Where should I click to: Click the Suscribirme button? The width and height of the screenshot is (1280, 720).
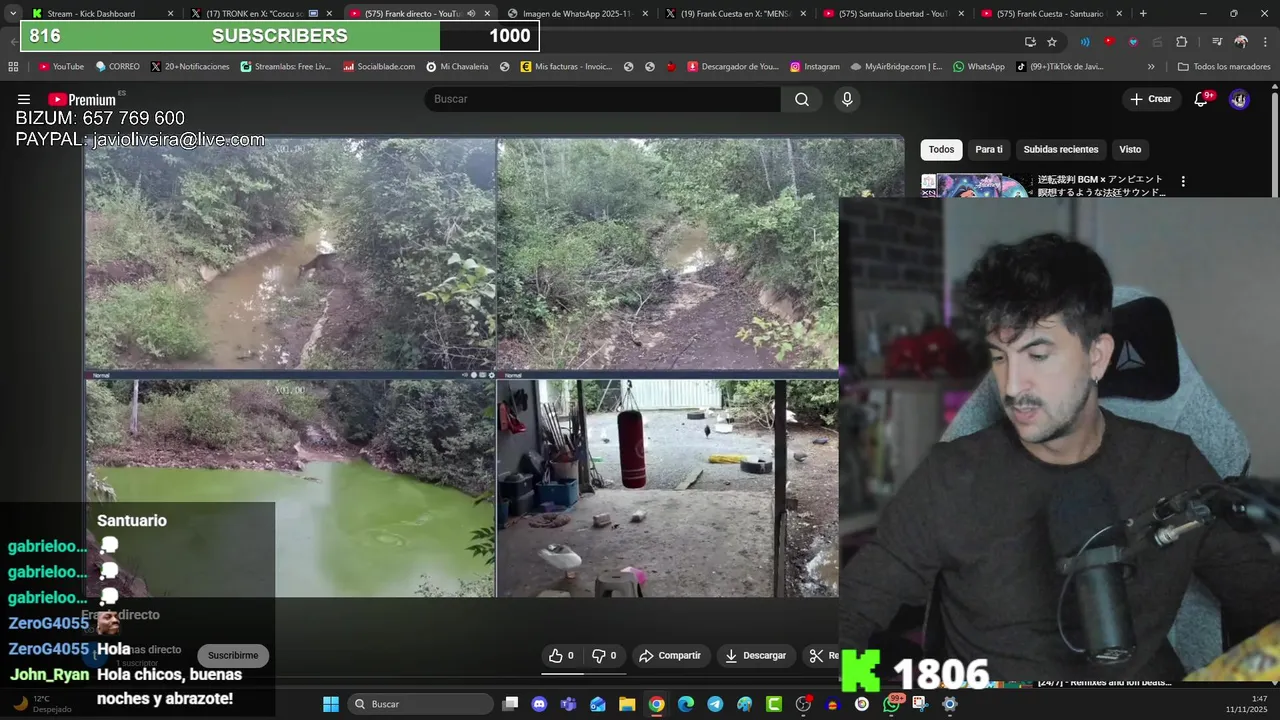pyautogui.click(x=233, y=656)
